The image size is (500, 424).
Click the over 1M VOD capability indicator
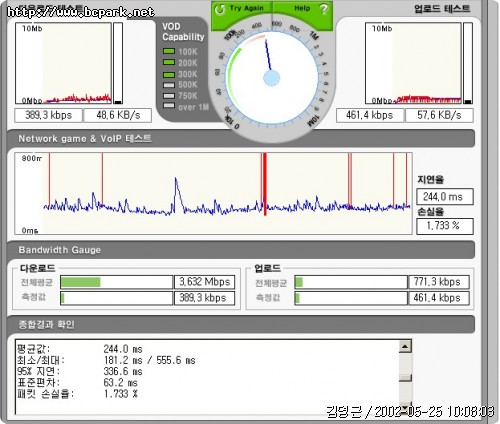[x=169, y=106]
